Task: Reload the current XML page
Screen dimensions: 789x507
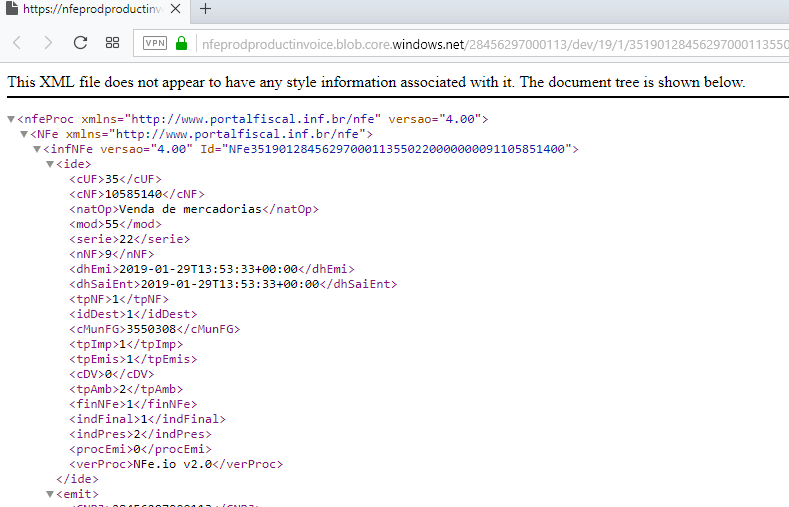Action: coord(81,43)
